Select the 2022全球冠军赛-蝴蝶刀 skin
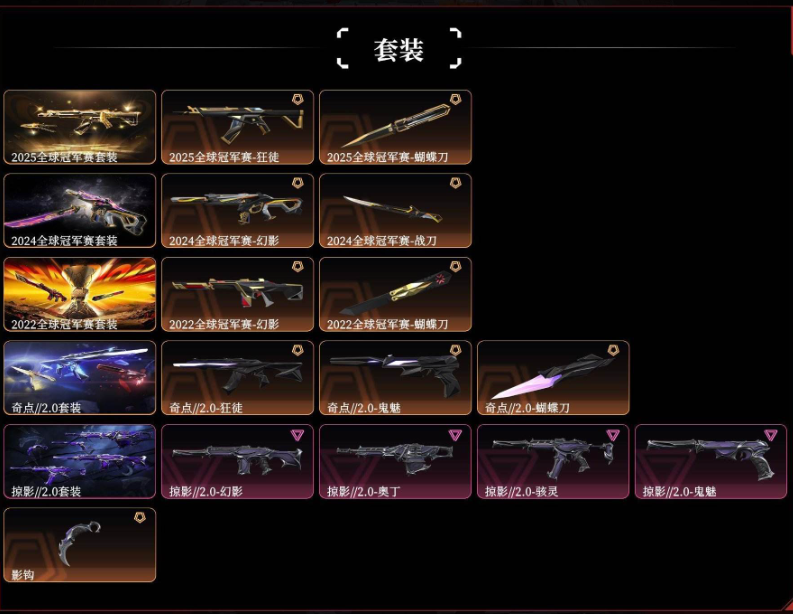The image size is (793, 614). pos(395,294)
